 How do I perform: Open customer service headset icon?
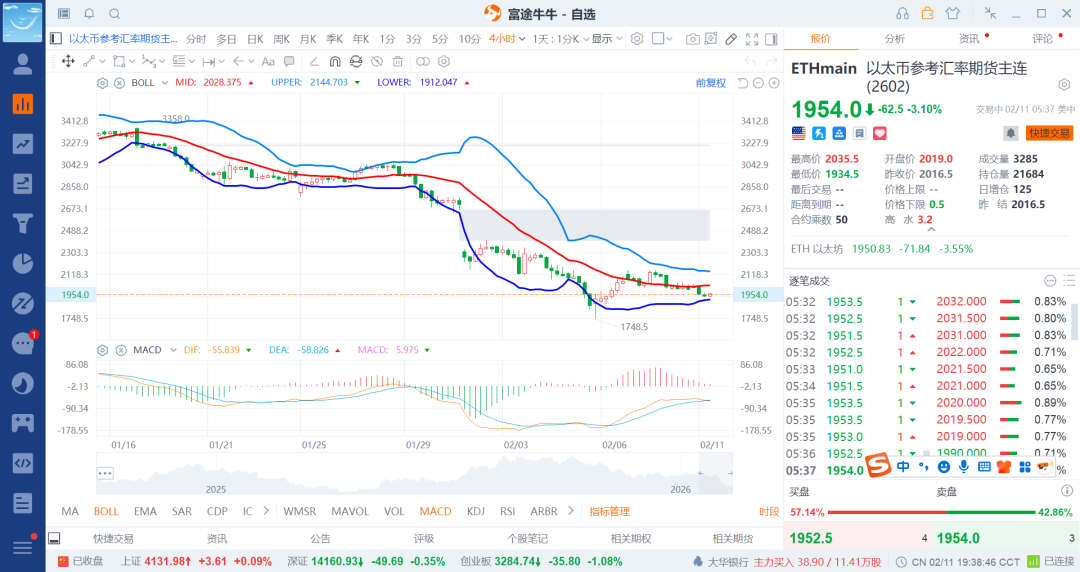(x=903, y=13)
